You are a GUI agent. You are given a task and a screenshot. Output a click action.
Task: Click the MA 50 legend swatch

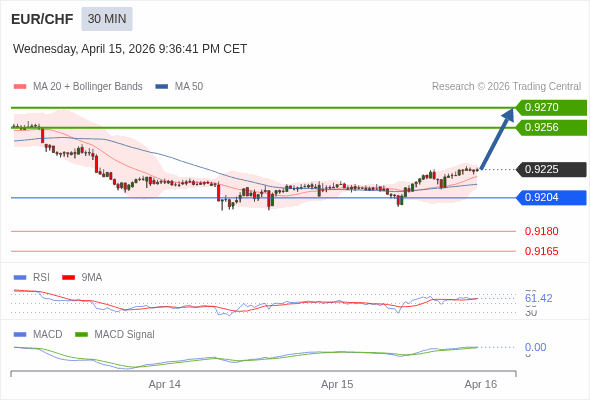(x=162, y=87)
